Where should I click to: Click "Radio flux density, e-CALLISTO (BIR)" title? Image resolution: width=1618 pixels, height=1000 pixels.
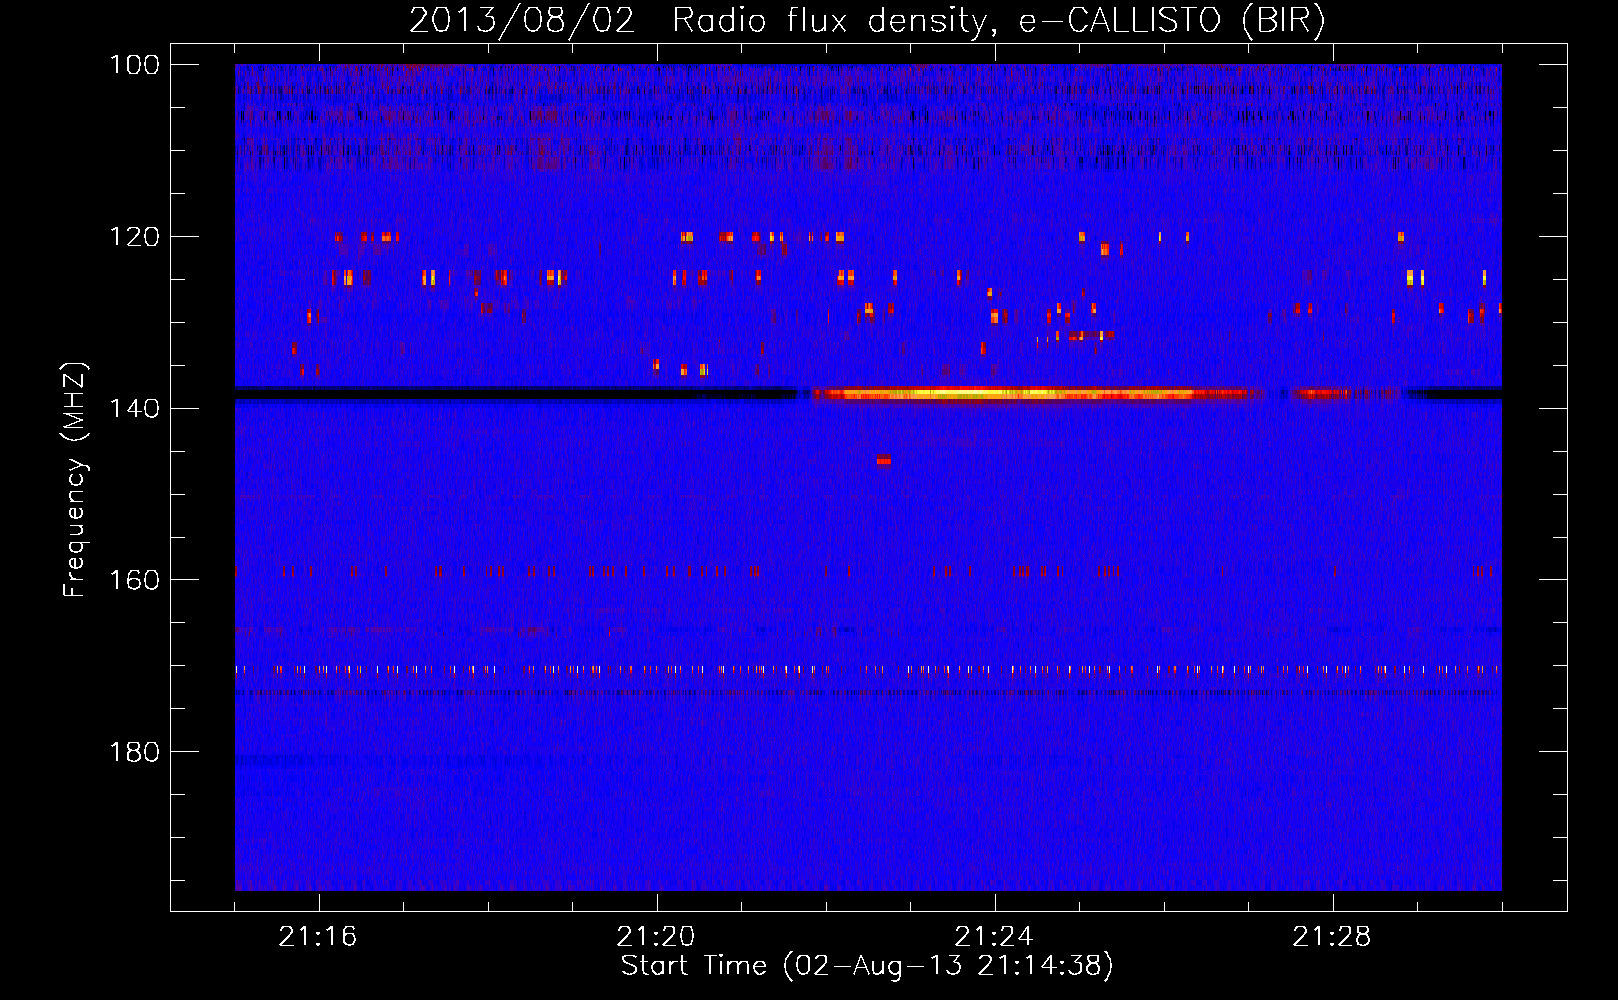point(999,21)
